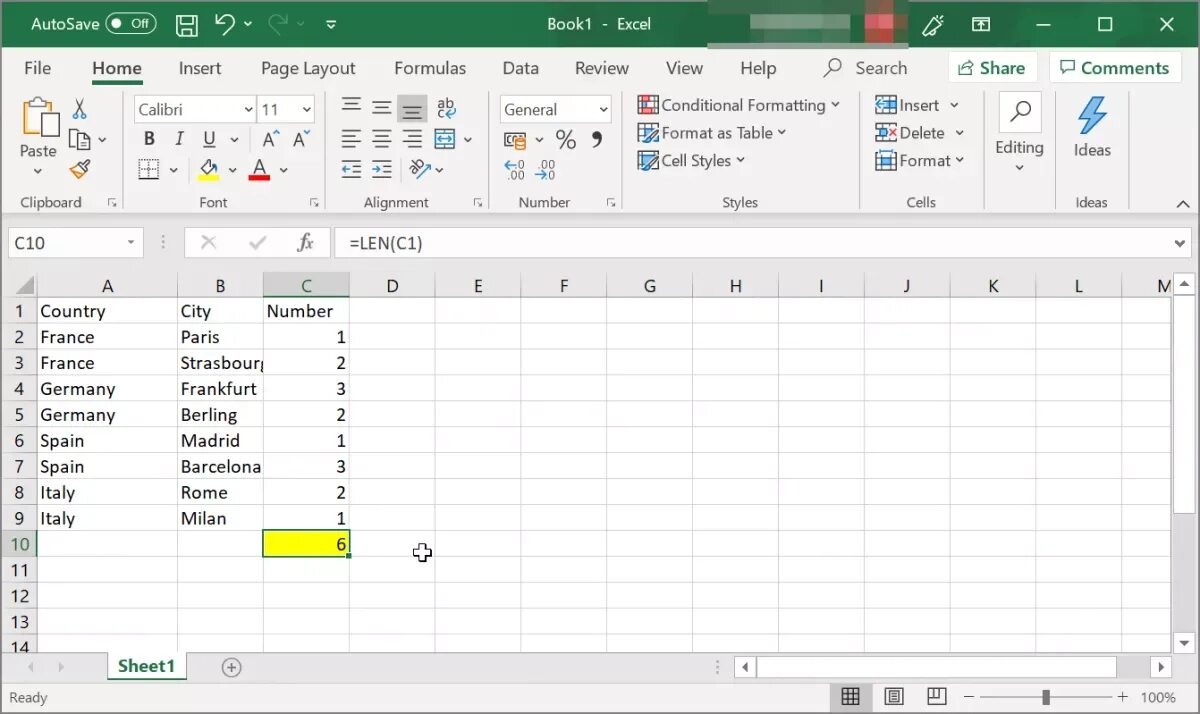
Task: Undo the last action
Action: [x=224, y=24]
